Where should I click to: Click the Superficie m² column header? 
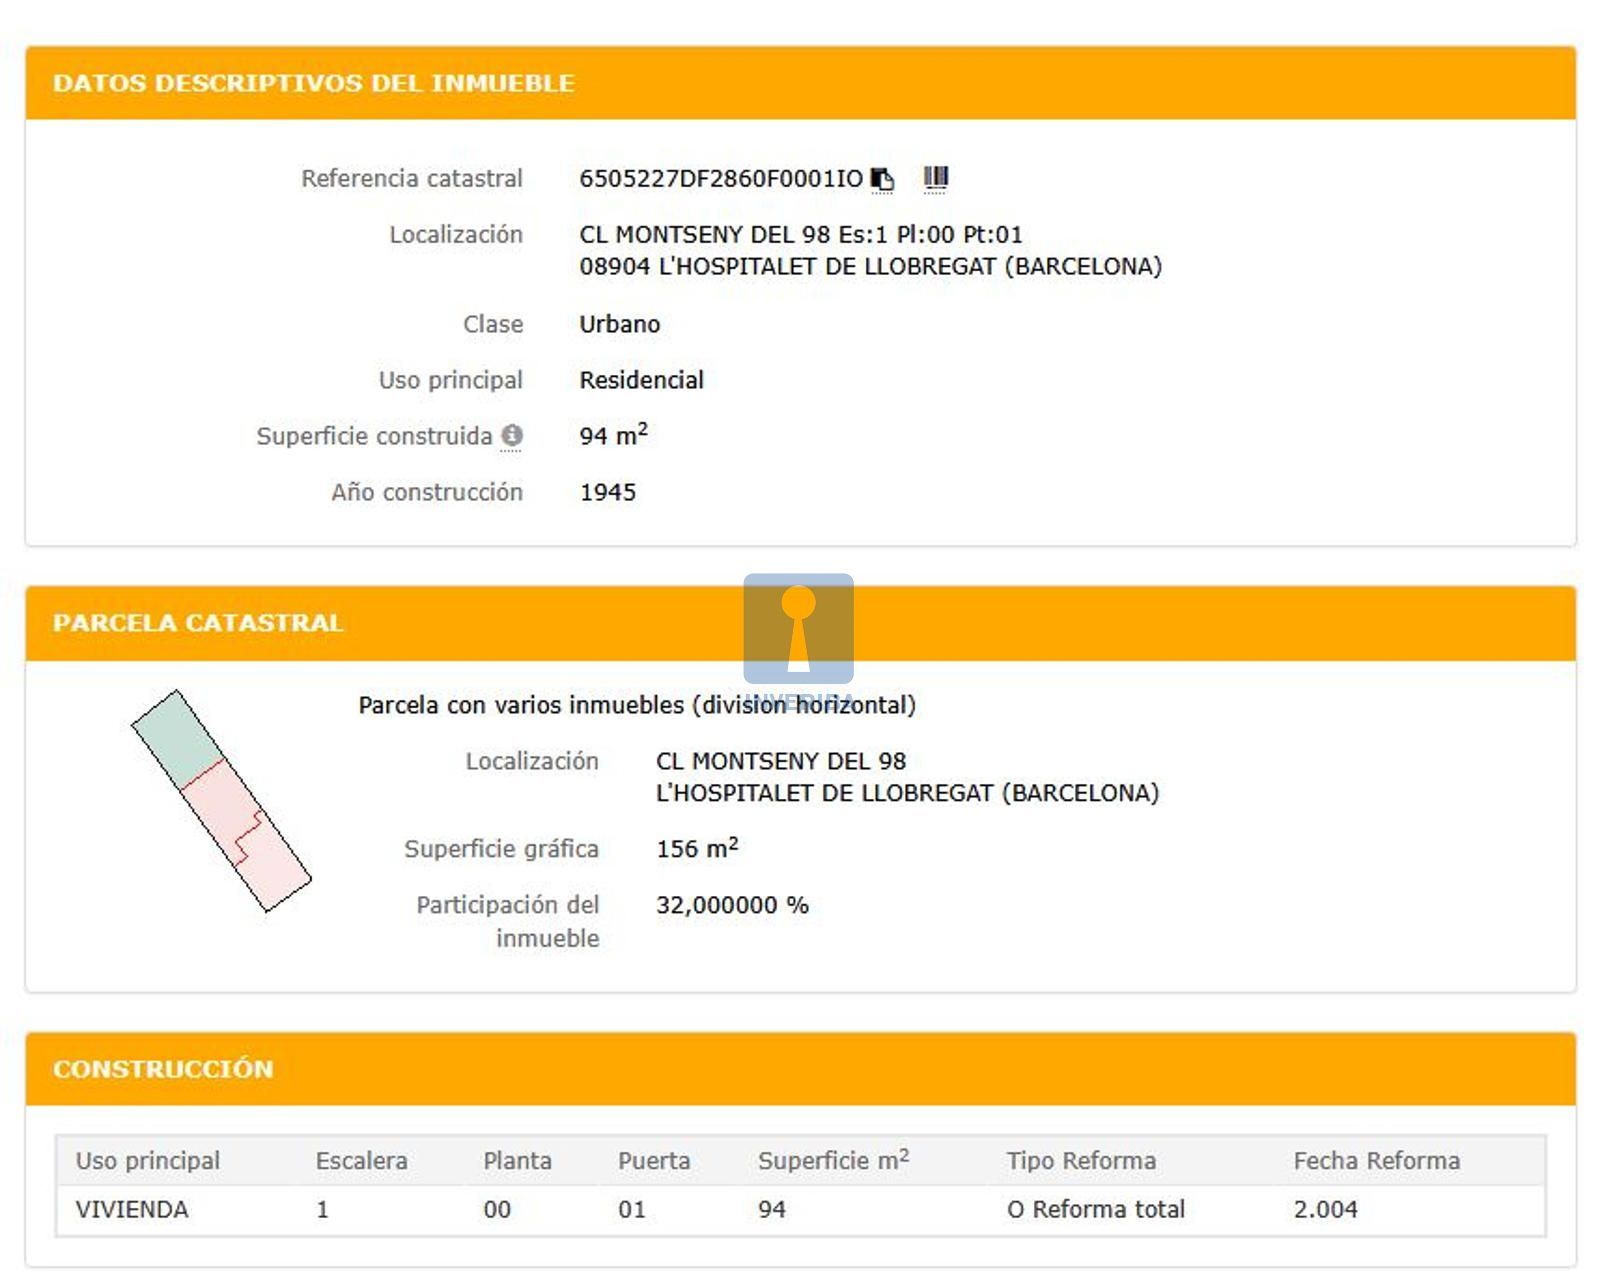[x=832, y=1161]
